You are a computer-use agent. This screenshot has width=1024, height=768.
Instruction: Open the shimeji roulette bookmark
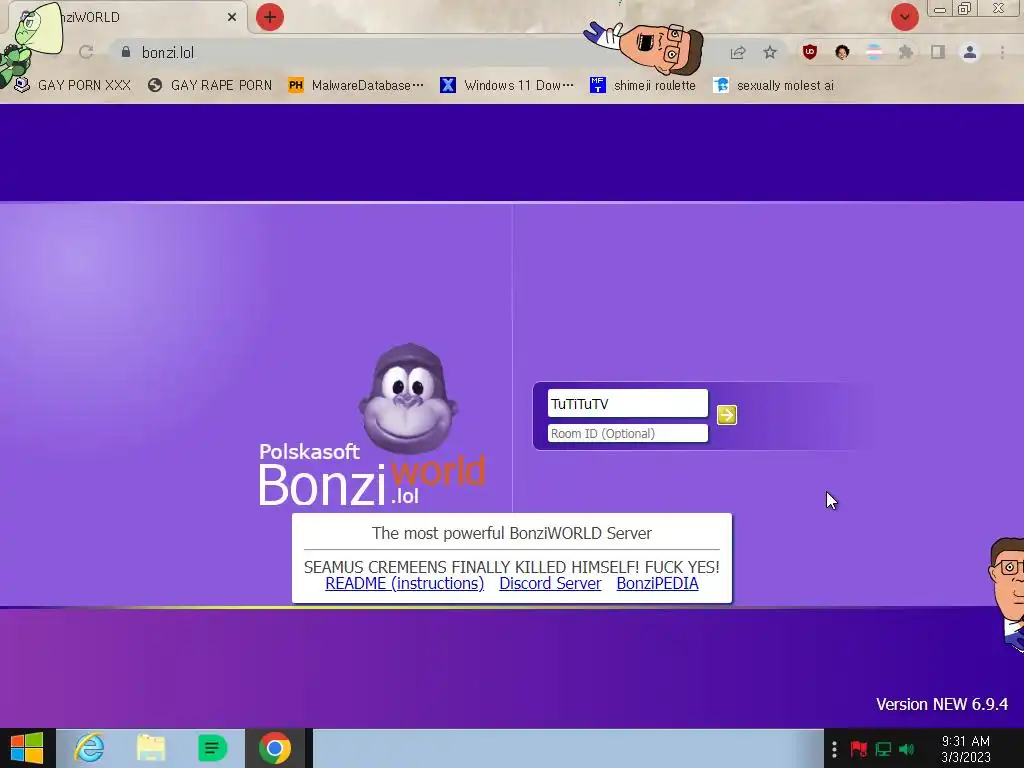643,85
